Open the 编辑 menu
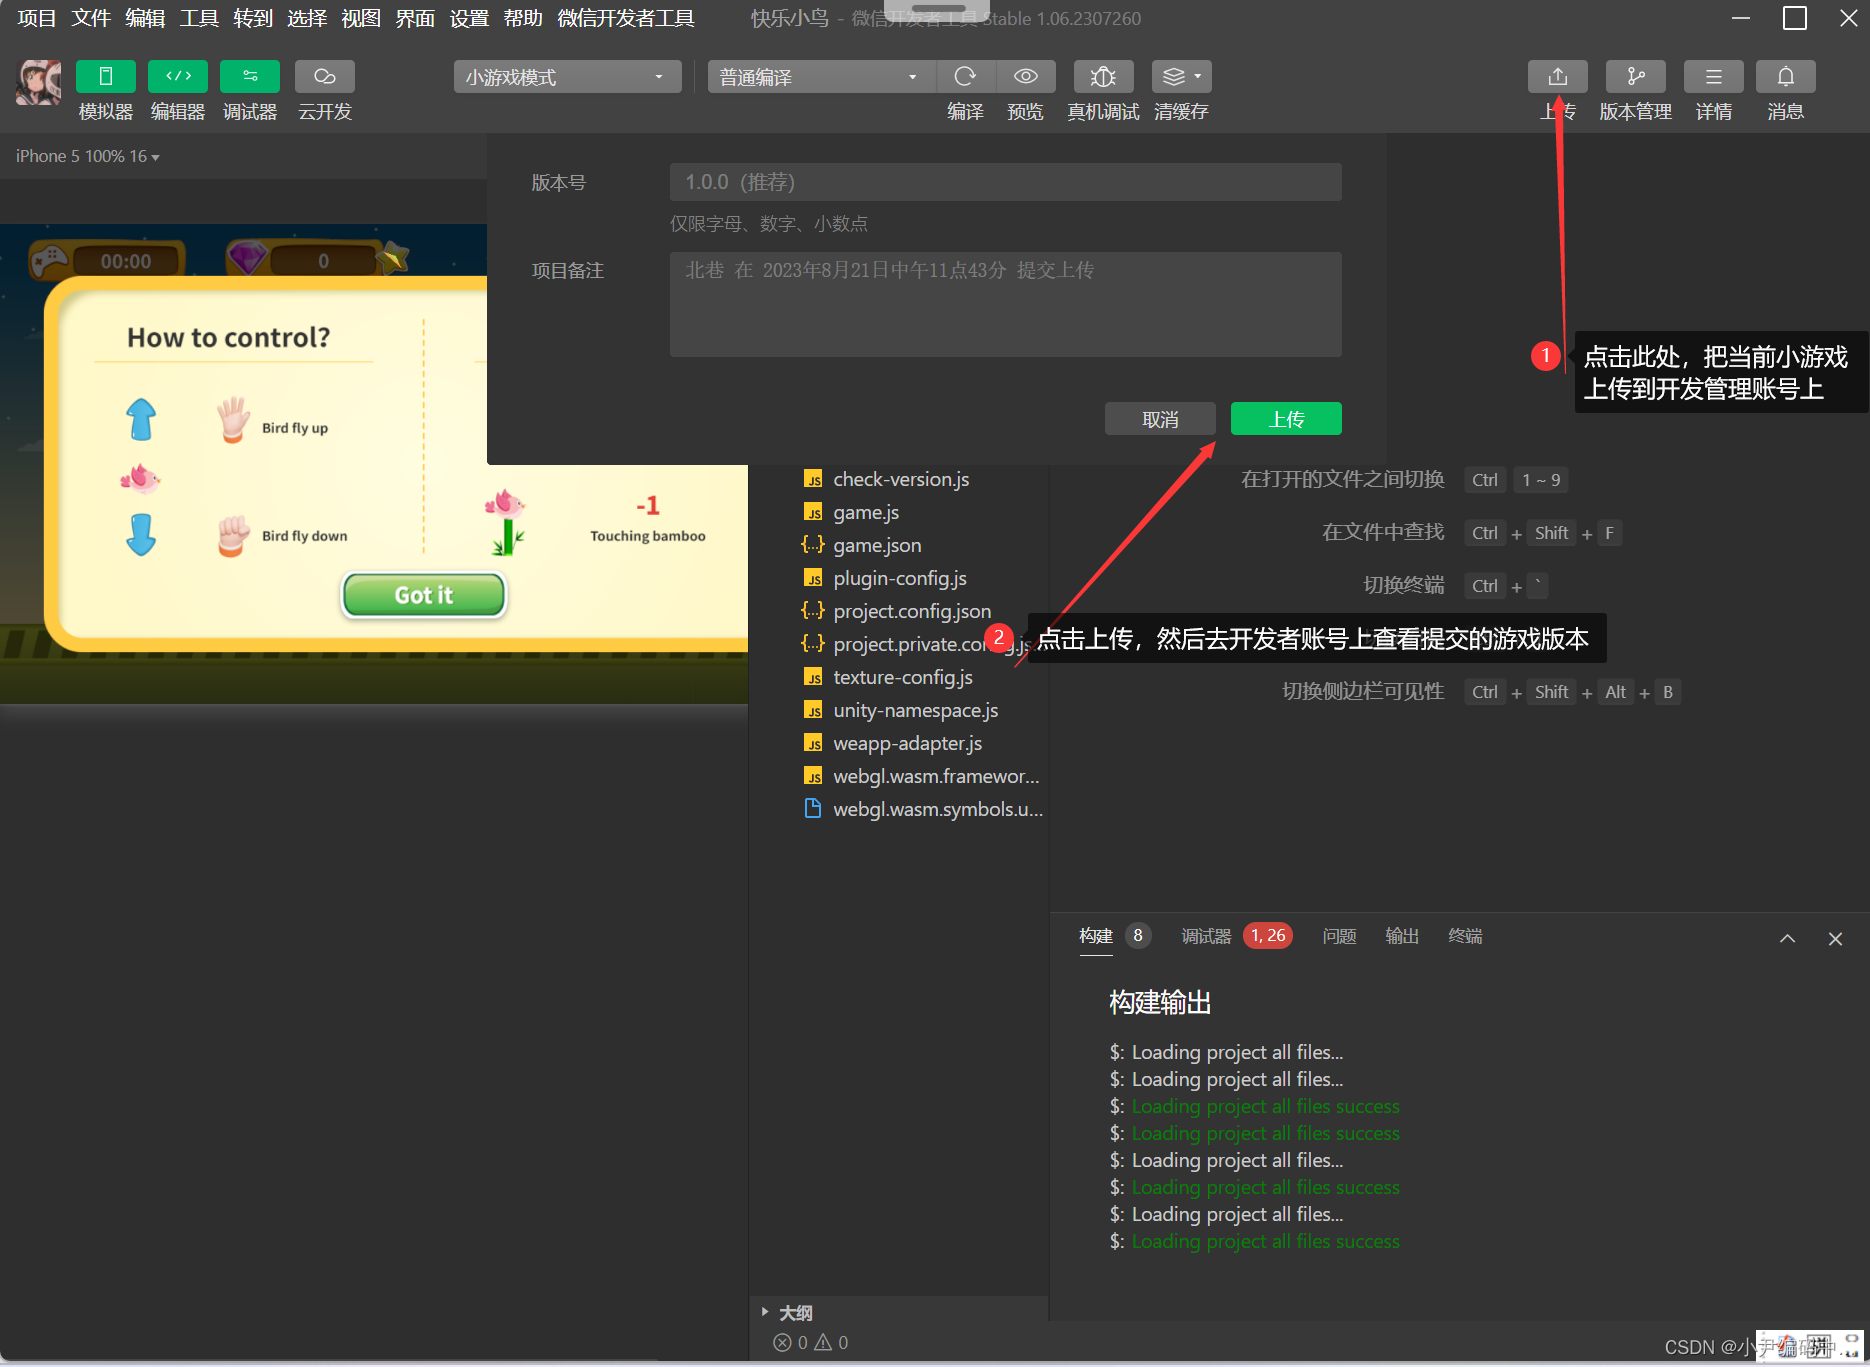The height and width of the screenshot is (1367, 1870). (x=145, y=18)
